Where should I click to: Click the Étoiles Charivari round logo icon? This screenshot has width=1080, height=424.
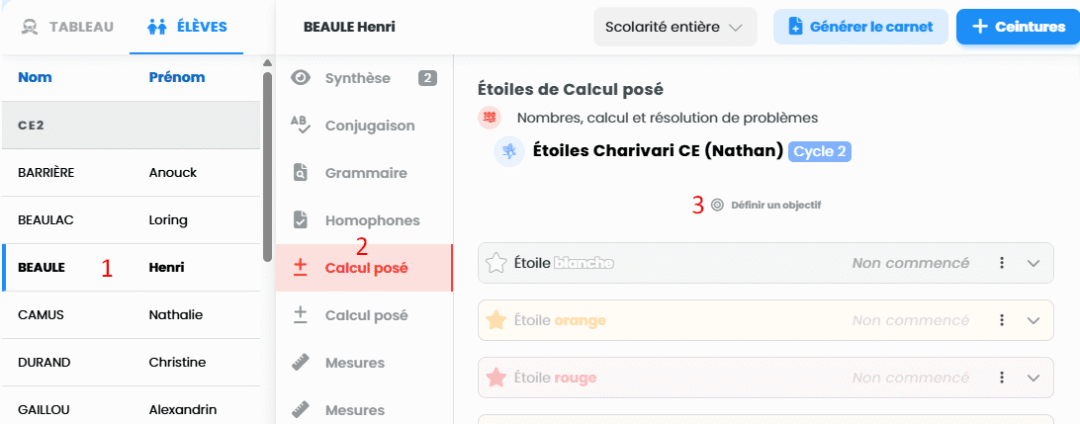[506, 151]
